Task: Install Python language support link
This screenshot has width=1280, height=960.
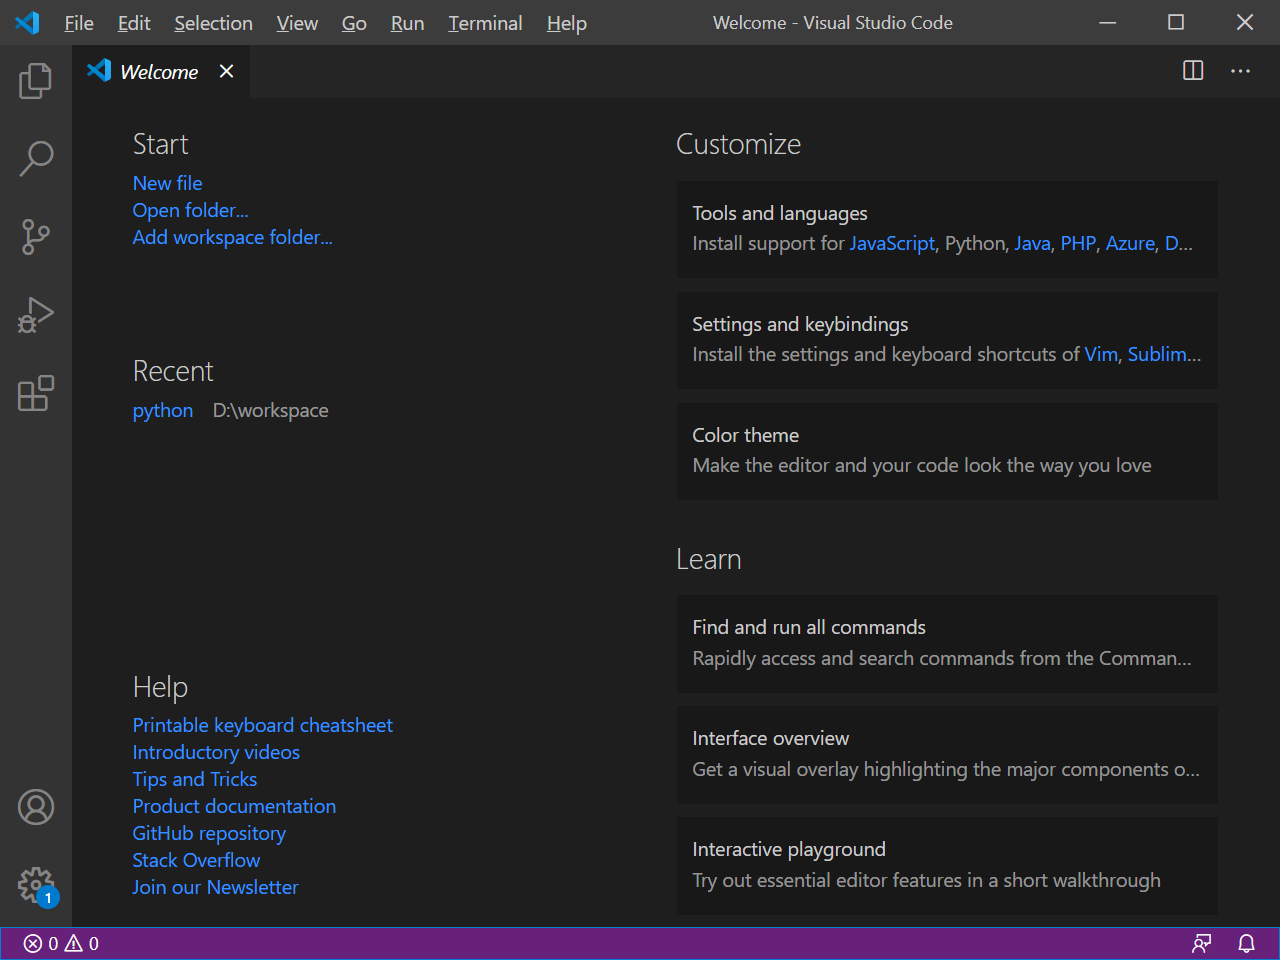Action: click(975, 243)
